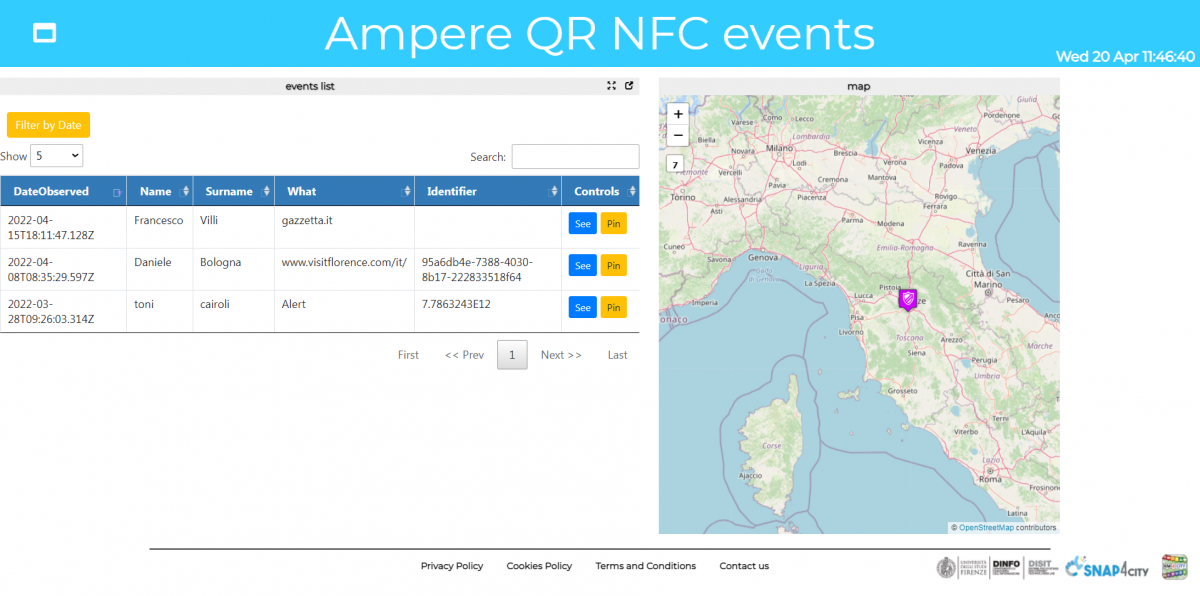Pin the toni cairoli Alert event
Image resolution: width=1200 pixels, height=596 pixels.
(x=613, y=308)
